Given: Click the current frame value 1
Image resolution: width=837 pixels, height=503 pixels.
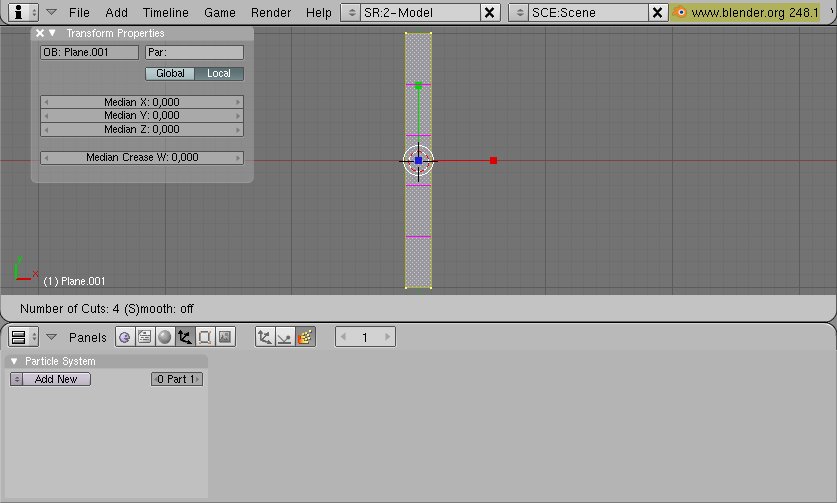Looking at the screenshot, I should pyautogui.click(x=365, y=337).
